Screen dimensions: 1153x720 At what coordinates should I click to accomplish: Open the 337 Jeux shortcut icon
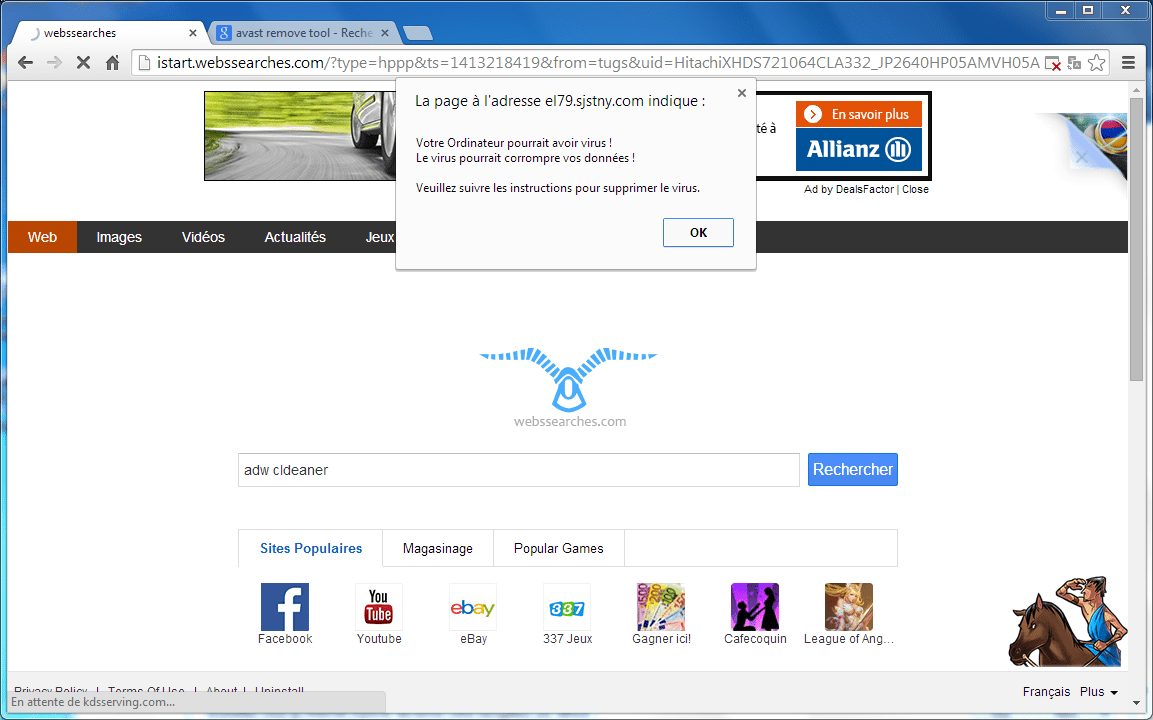567,607
